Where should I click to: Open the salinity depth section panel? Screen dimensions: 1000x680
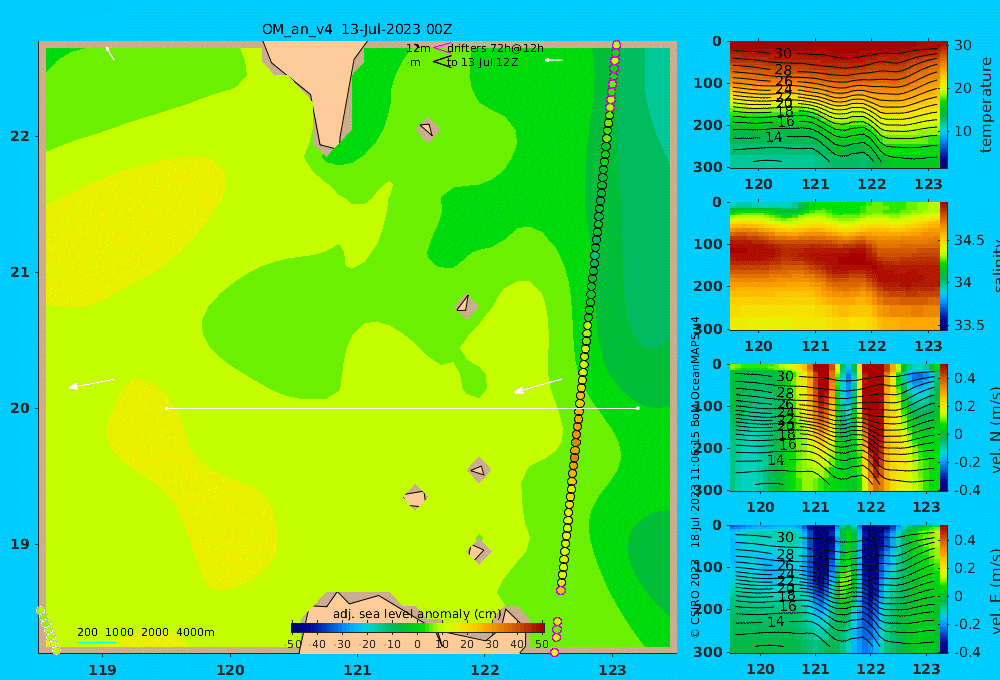tap(834, 266)
